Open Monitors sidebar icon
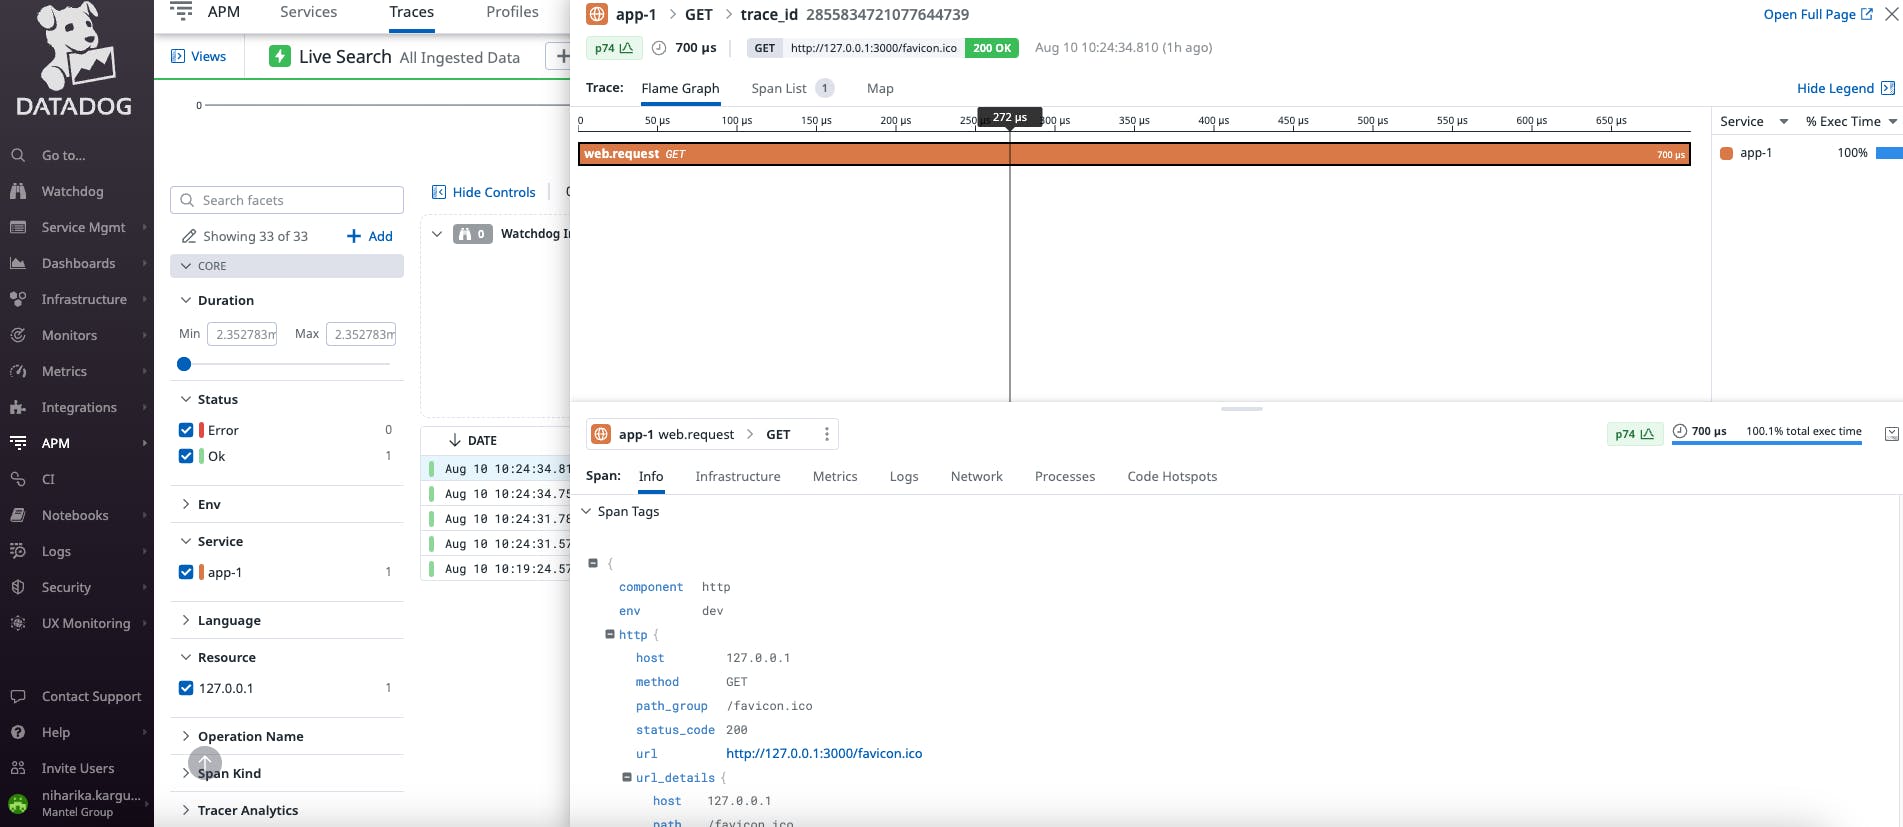This screenshot has width=1903, height=827. point(18,335)
